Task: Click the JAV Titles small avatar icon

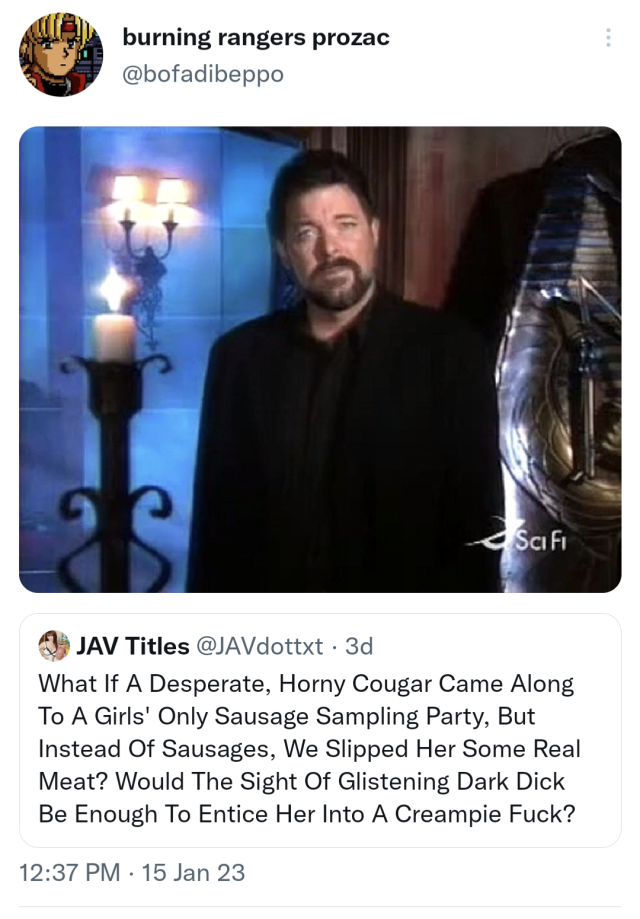Action: [x=54, y=646]
